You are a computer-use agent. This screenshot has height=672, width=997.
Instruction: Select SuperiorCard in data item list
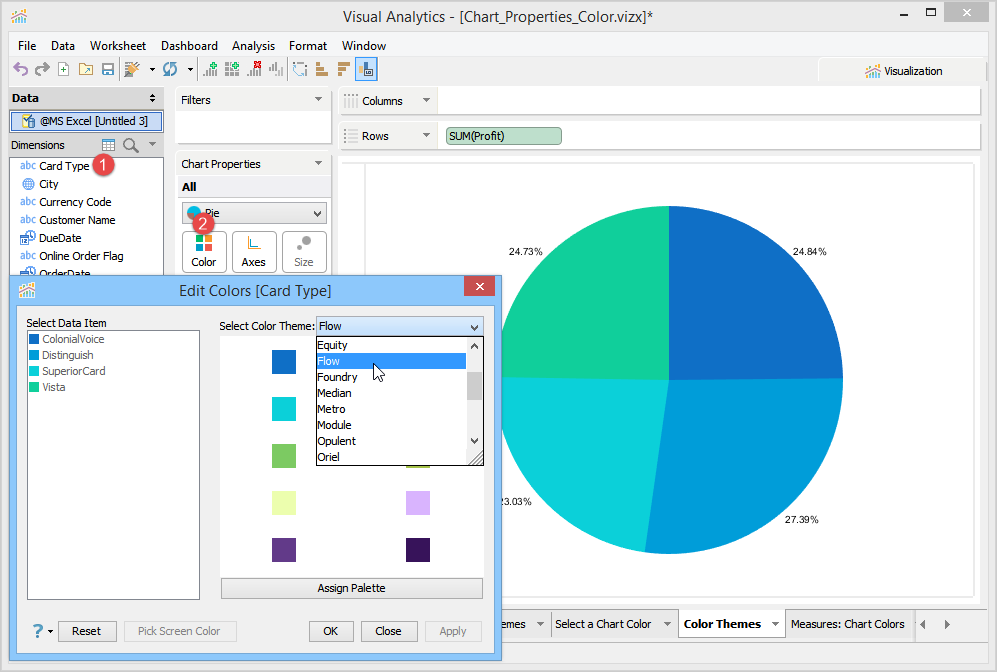pos(73,371)
